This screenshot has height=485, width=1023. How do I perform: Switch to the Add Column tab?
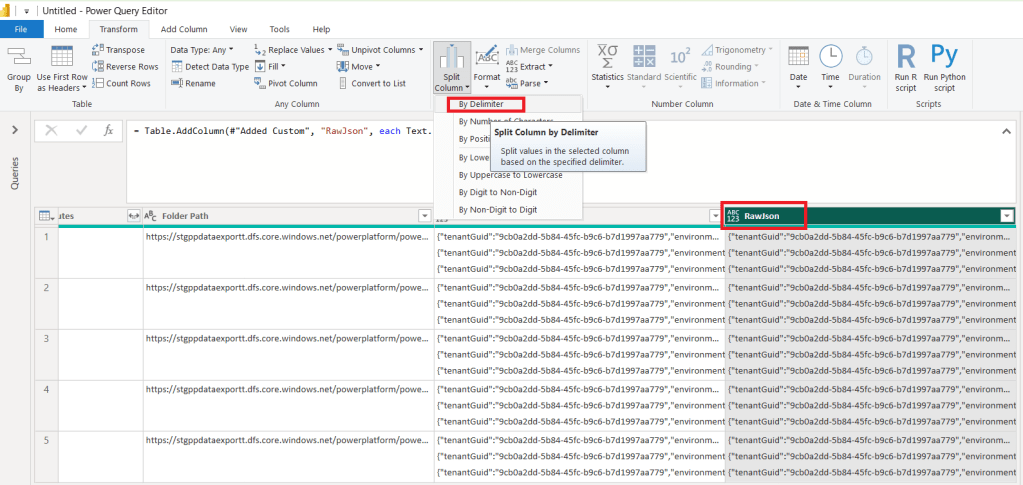coord(184,30)
